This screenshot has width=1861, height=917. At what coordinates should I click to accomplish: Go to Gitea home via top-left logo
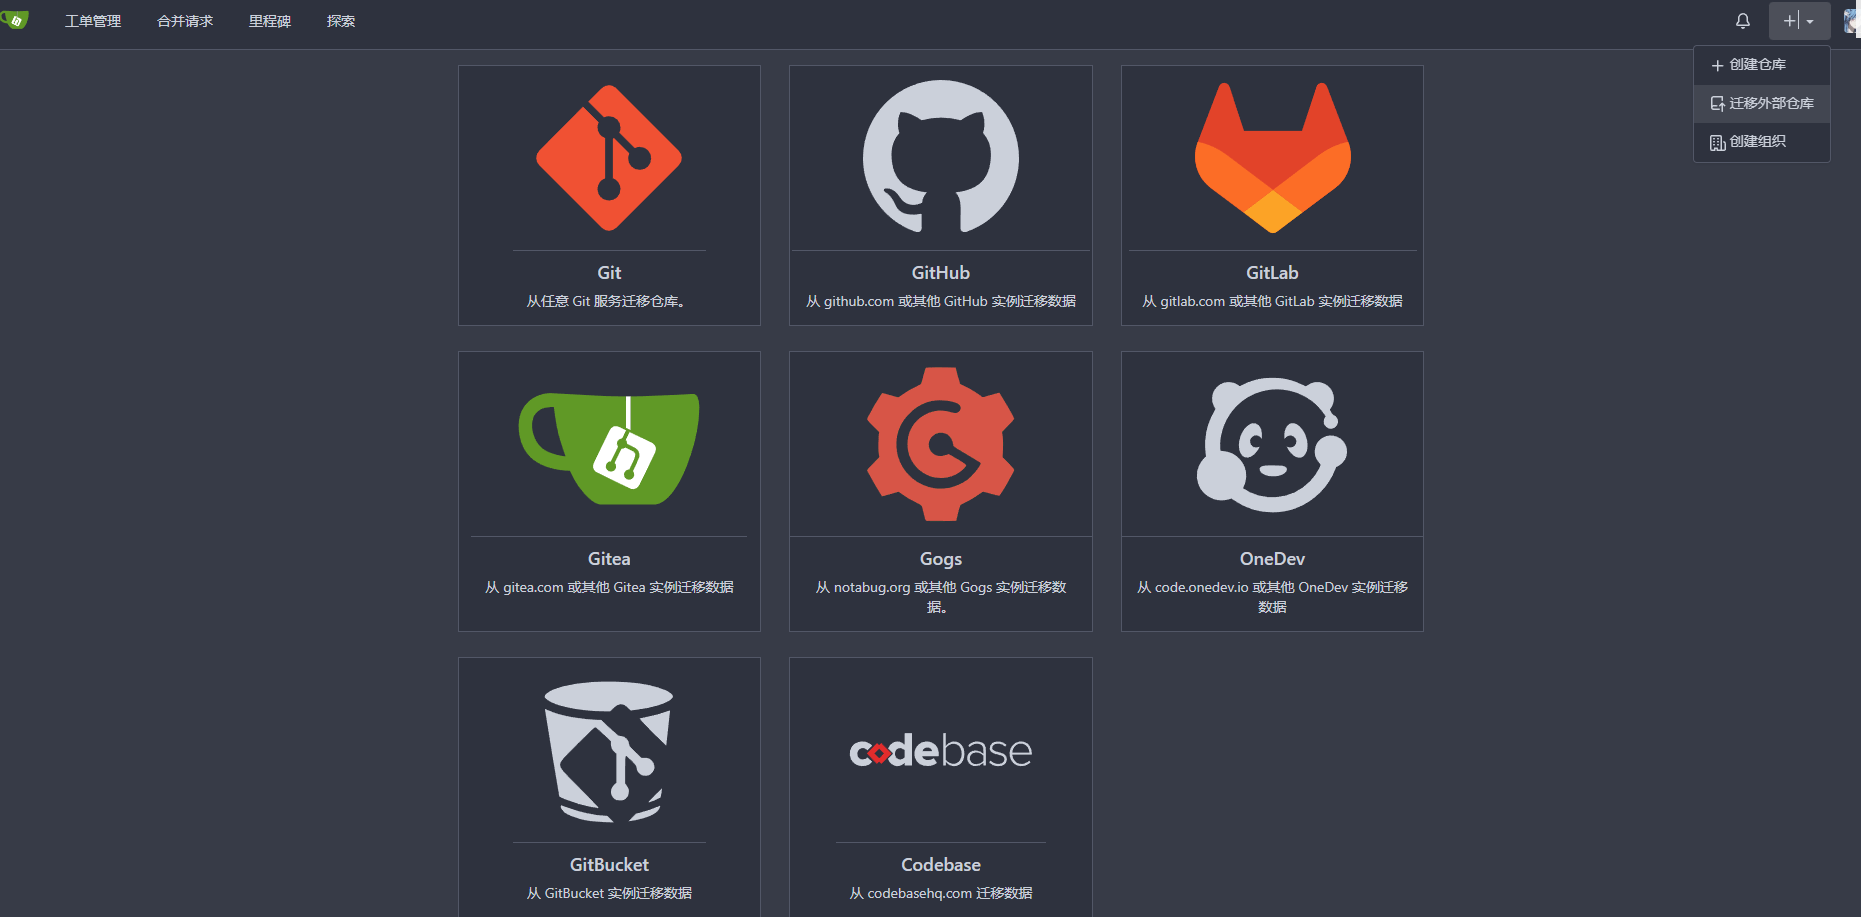click(16, 20)
